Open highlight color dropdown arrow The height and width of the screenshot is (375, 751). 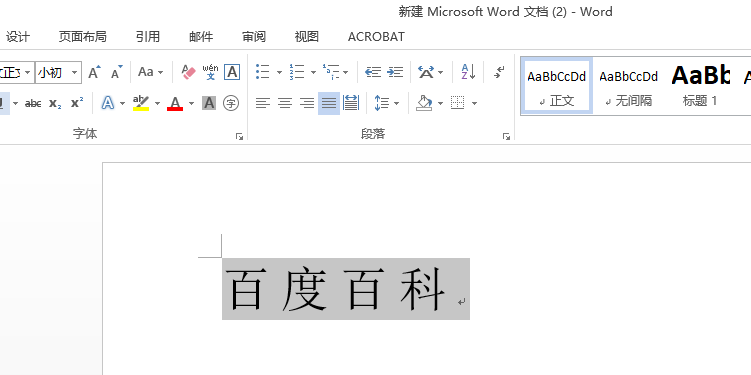click(x=157, y=103)
